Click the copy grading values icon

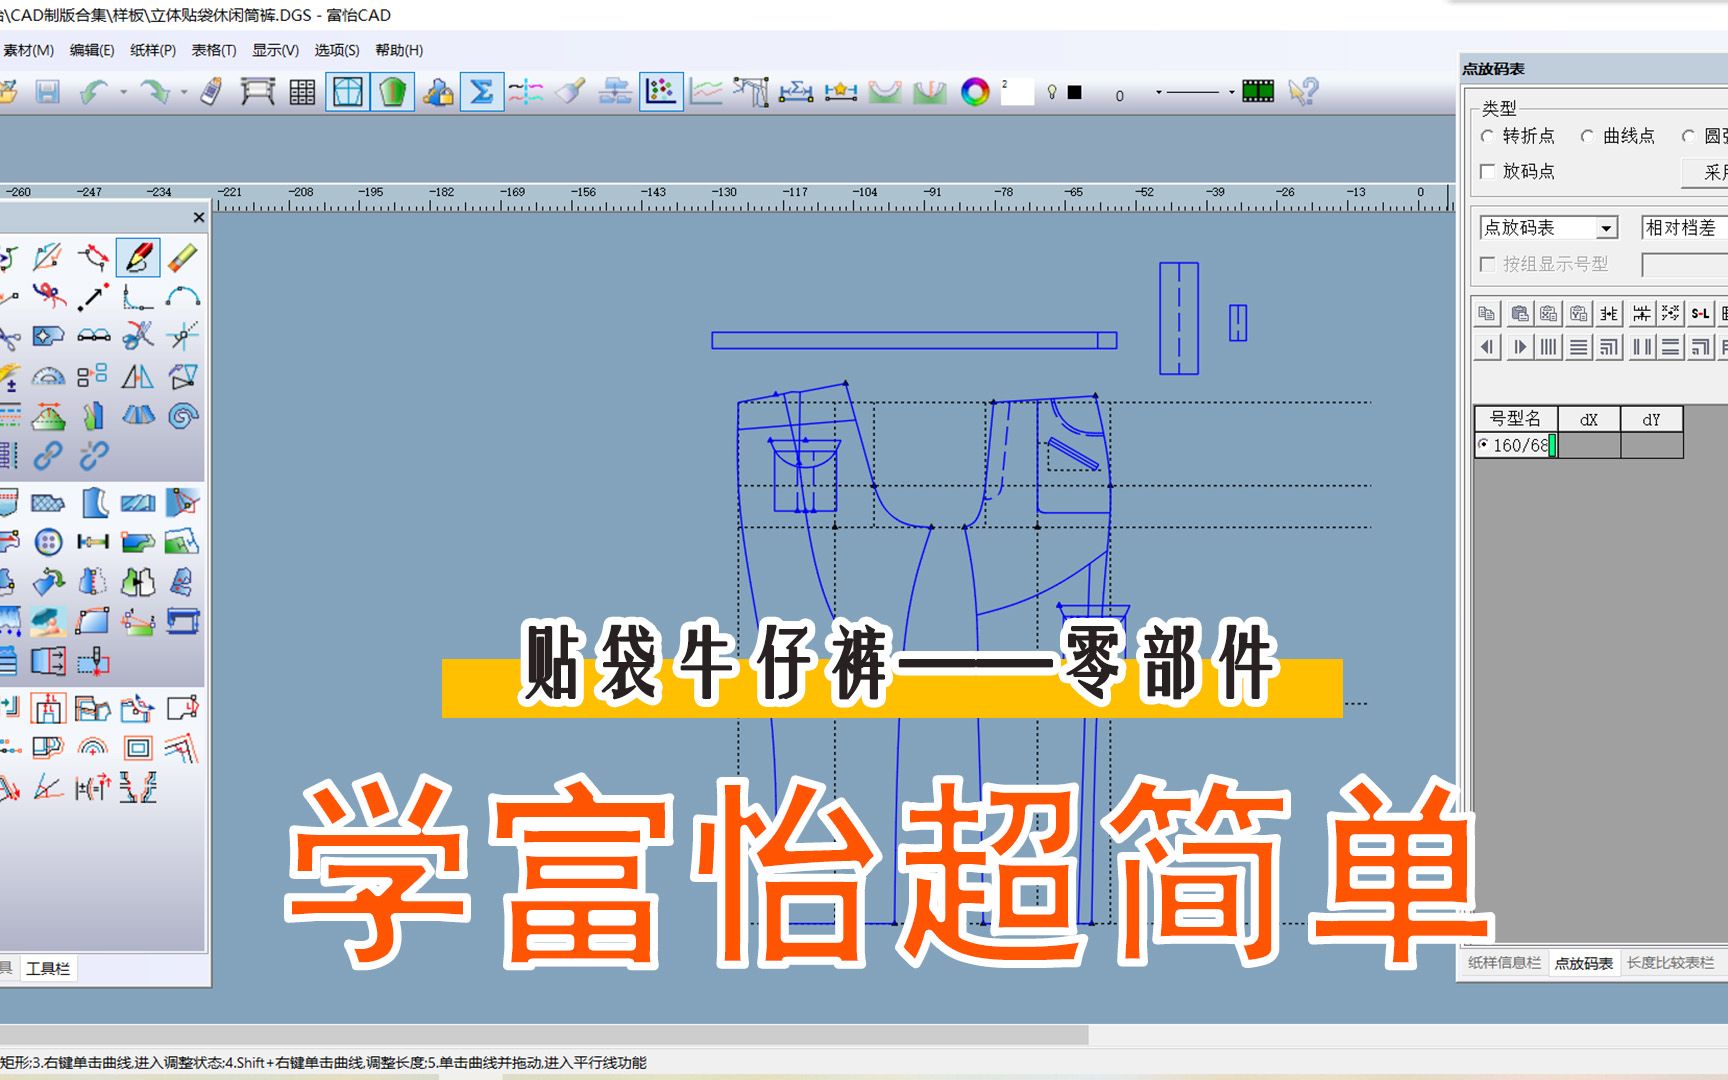point(1487,314)
